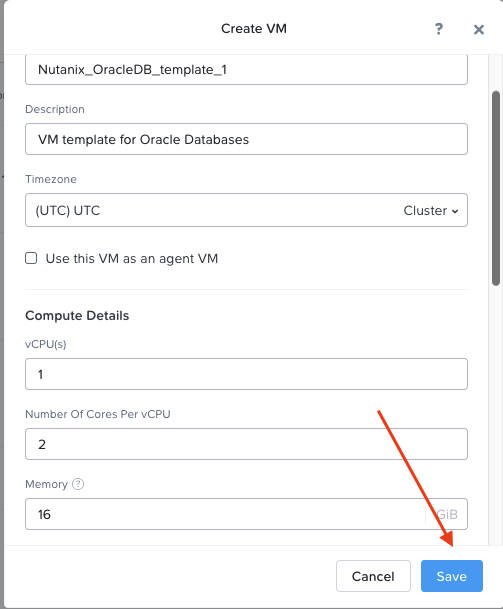
Task: Open the Timezone dropdown
Action: pos(246,210)
